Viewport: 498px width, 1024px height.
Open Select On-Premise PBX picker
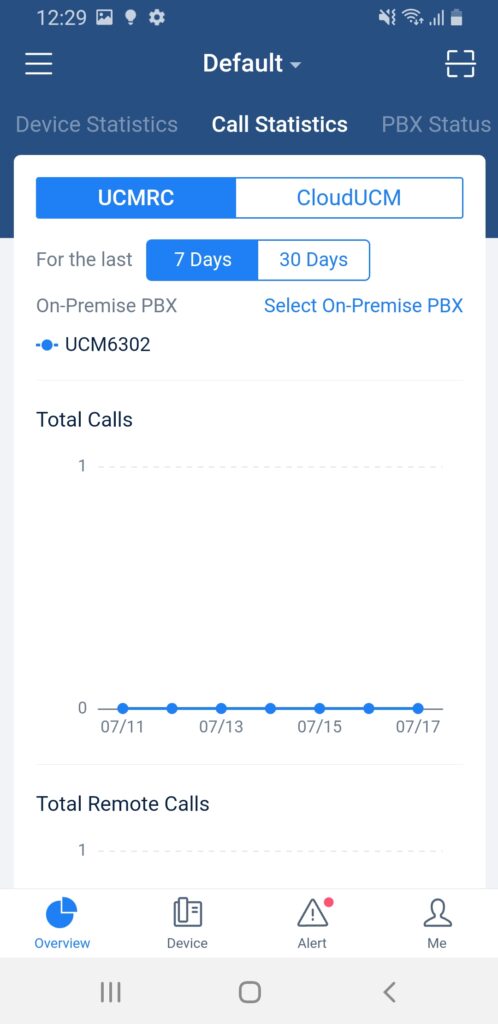(363, 306)
